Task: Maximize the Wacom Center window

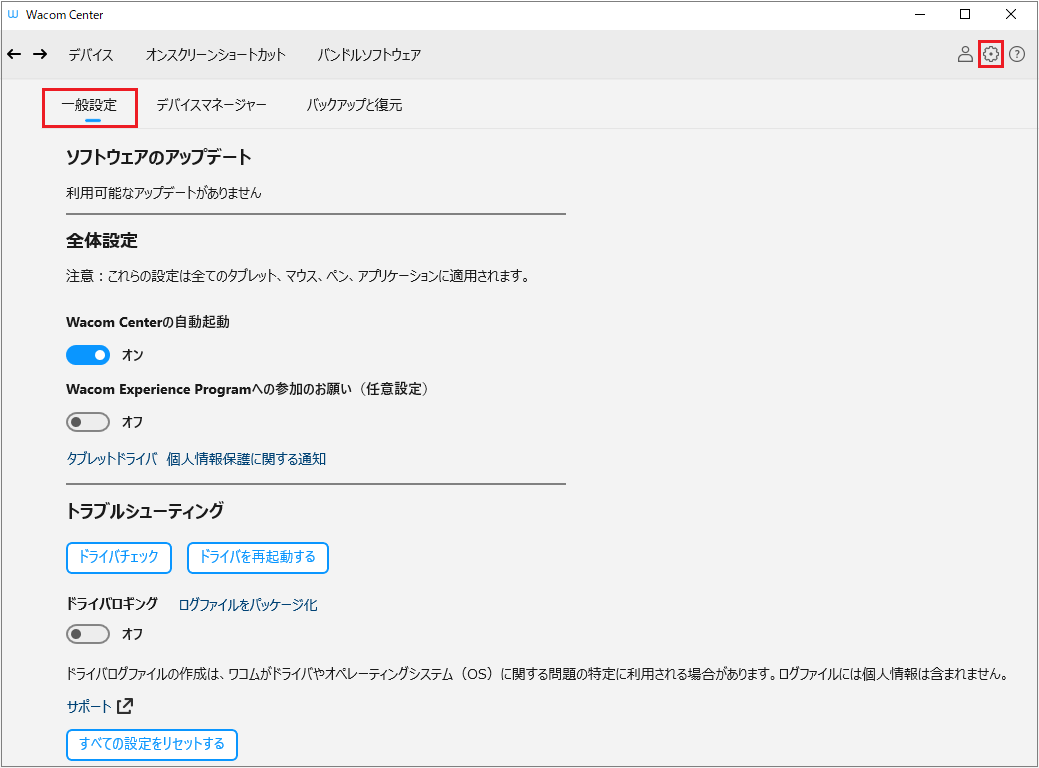Action: tap(965, 15)
